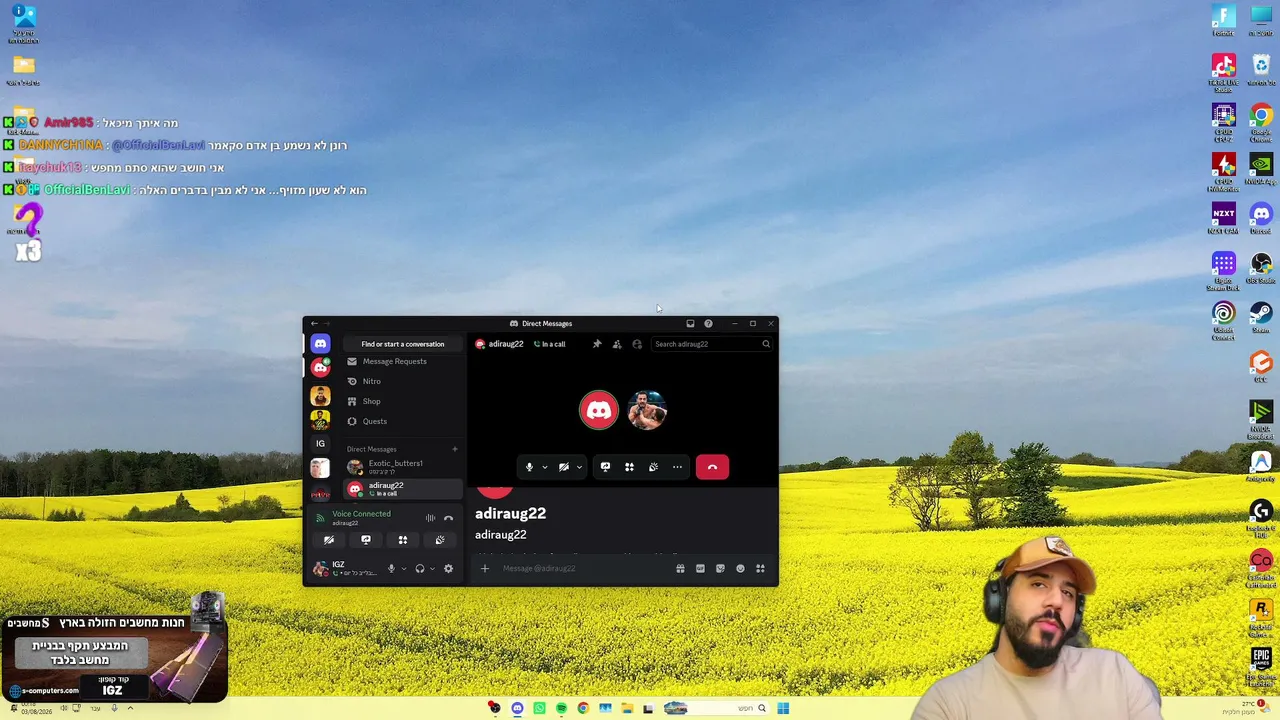This screenshot has height=720, width=1280.
Task: Hang up with the red disconnect button
Action: (712, 467)
